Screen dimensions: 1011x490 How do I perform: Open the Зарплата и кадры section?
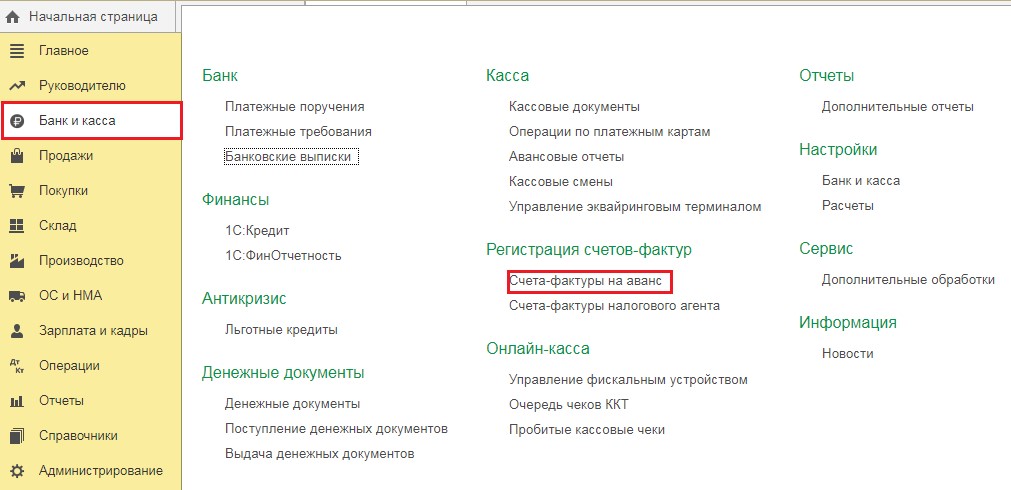click(x=91, y=331)
